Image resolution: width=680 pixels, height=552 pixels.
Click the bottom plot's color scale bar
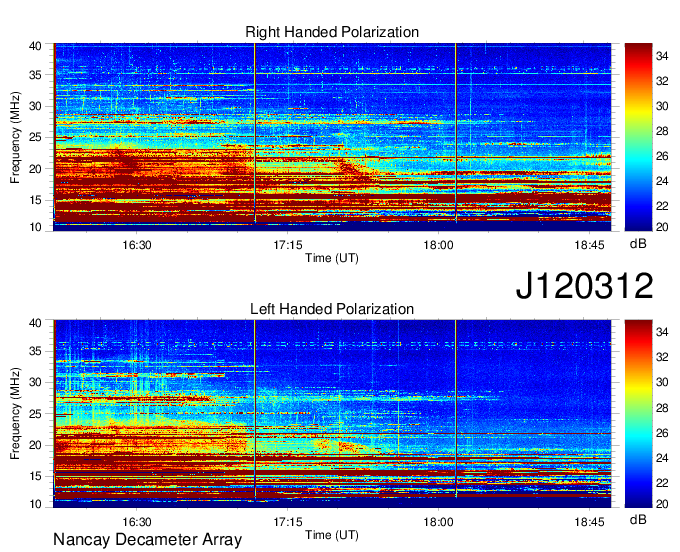tap(638, 414)
